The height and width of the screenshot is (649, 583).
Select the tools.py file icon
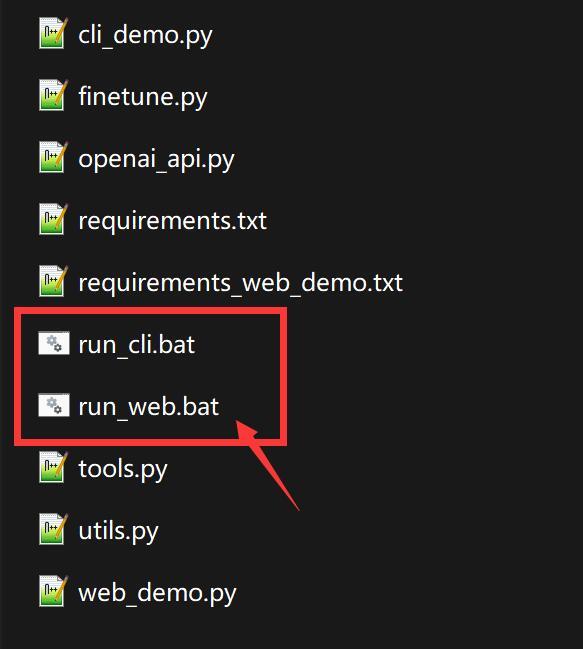[53, 467]
